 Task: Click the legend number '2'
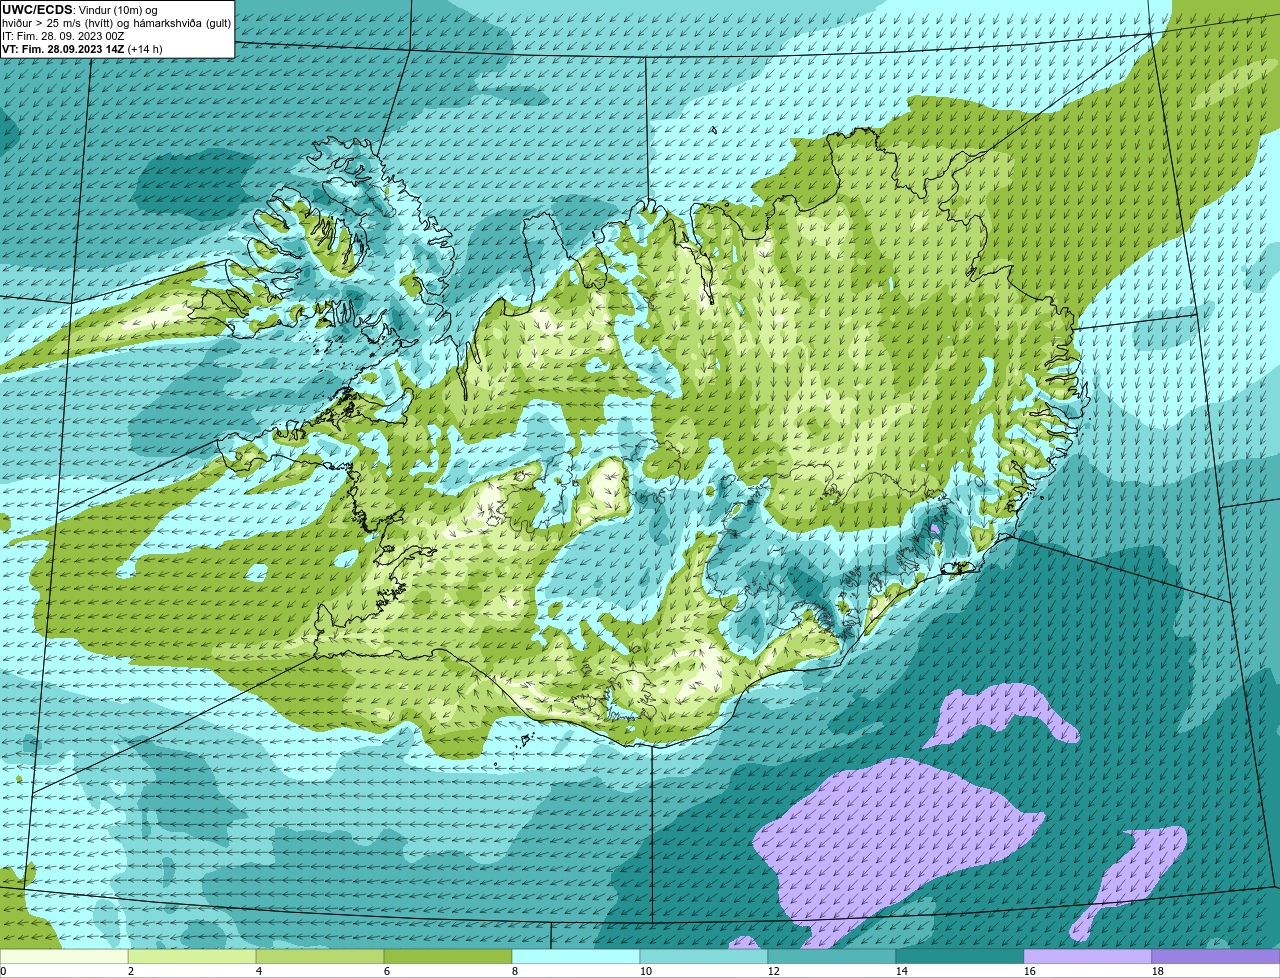pyautogui.click(x=130, y=971)
